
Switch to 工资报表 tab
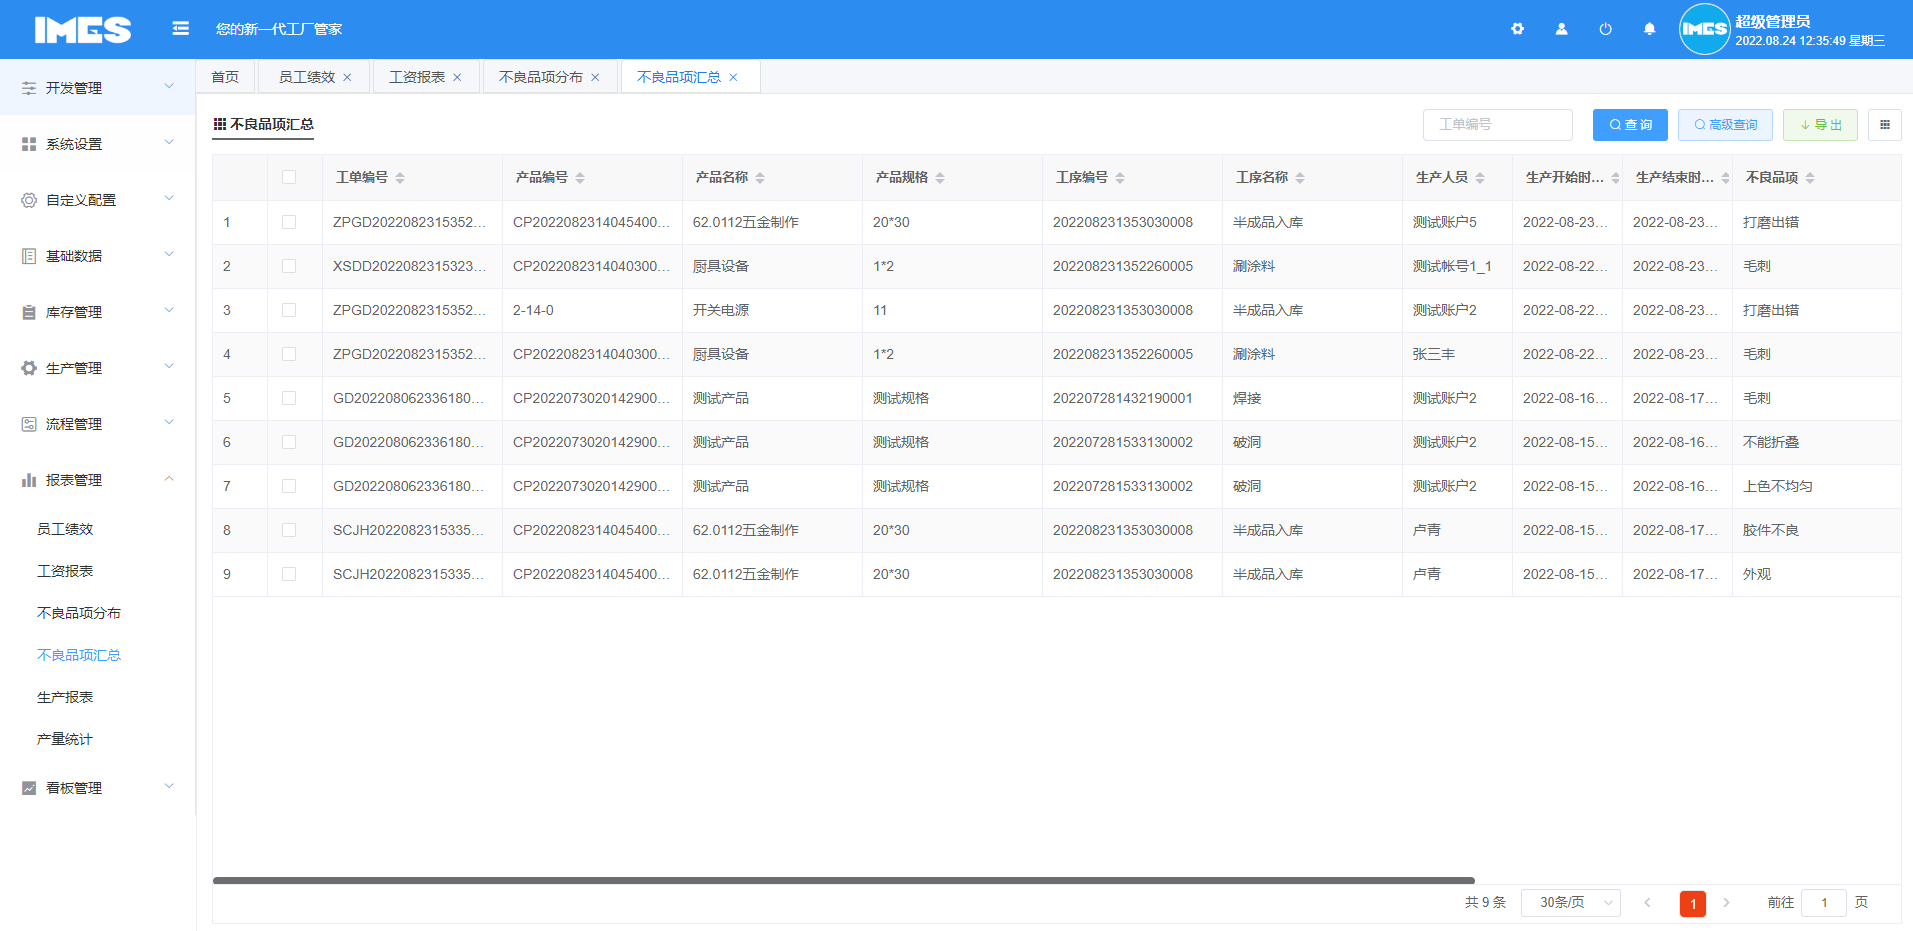tap(416, 77)
